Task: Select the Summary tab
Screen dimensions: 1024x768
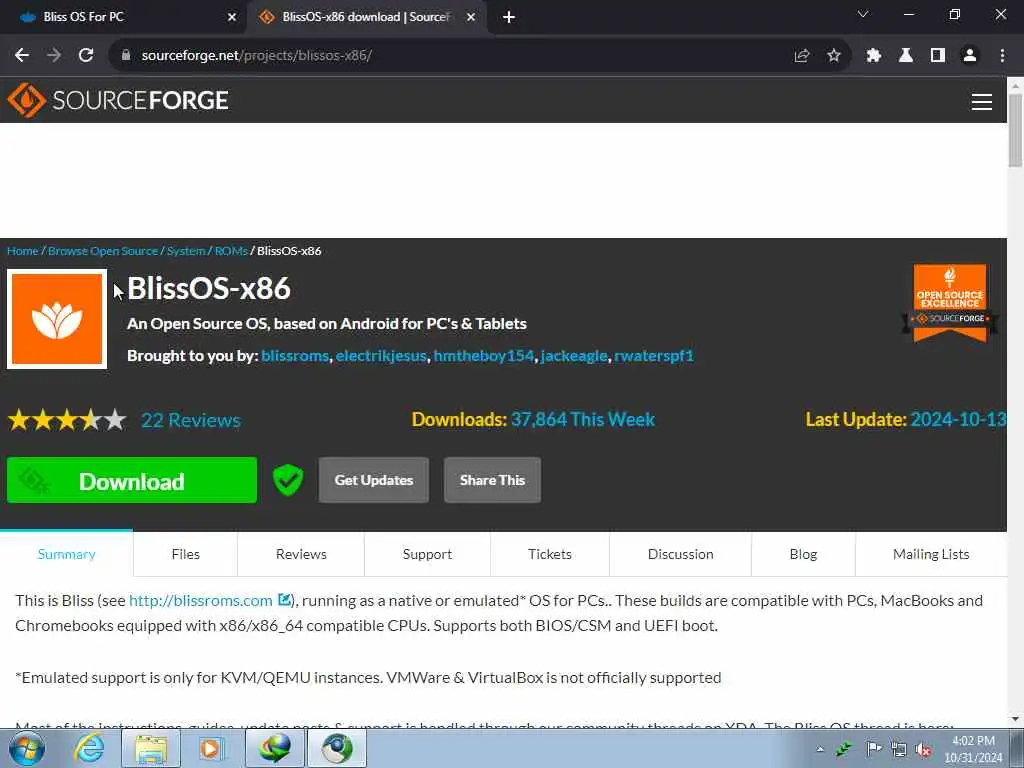Action: (67, 554)
